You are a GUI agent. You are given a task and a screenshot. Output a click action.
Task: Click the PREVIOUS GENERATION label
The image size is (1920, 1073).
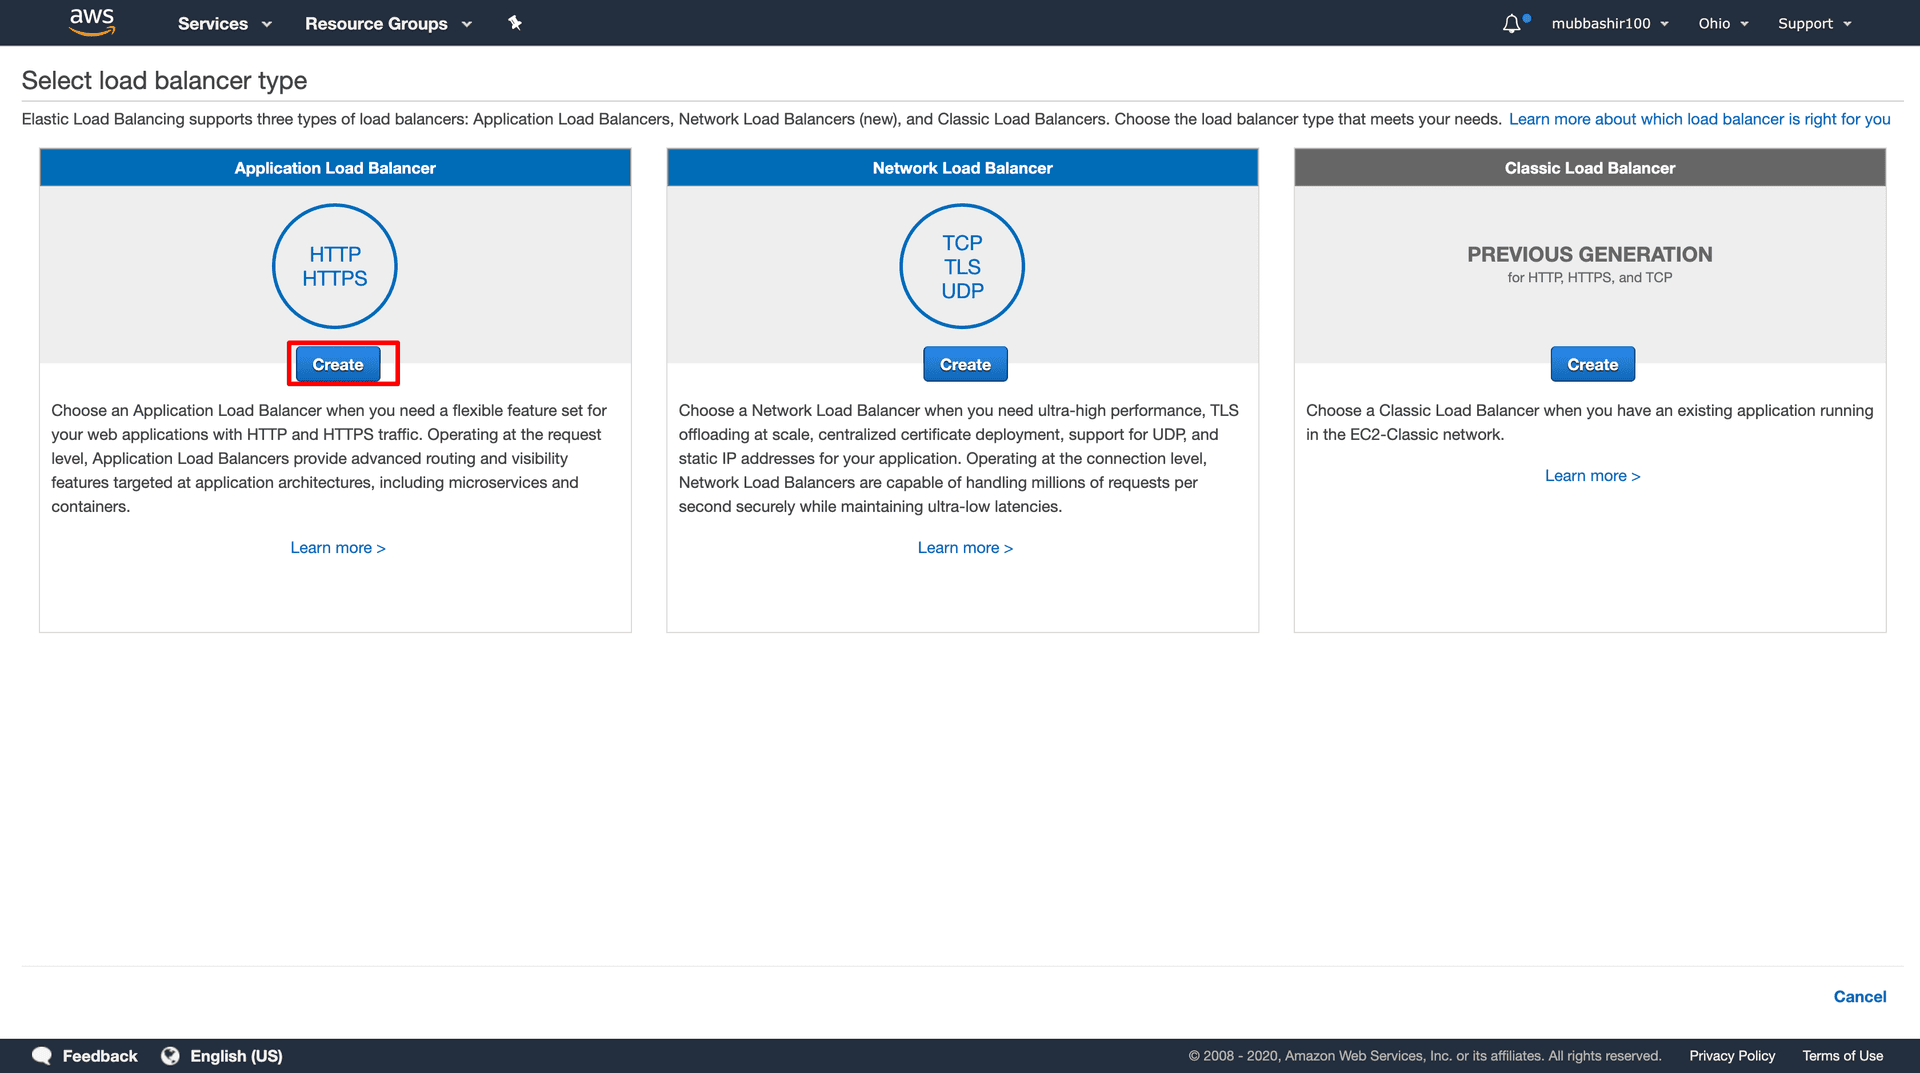click(1590, 254)
